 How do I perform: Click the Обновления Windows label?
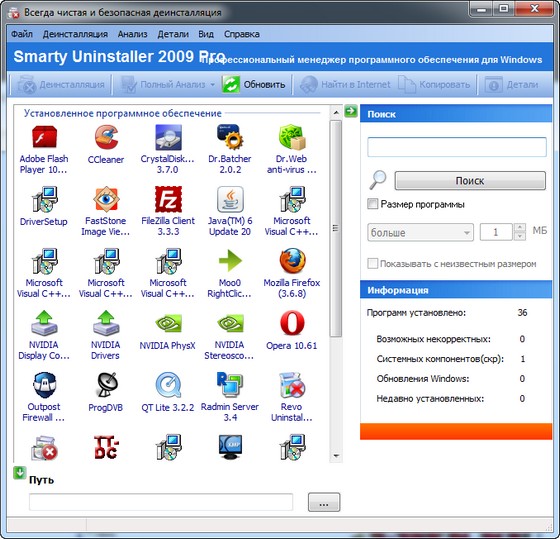(423, 379)
